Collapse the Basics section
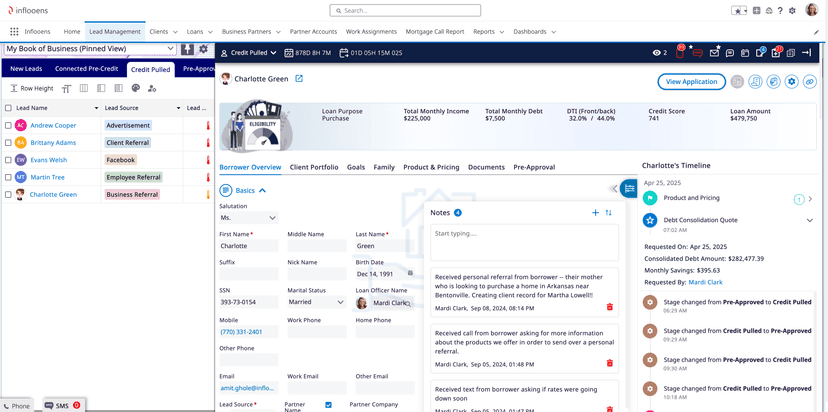 262,190
